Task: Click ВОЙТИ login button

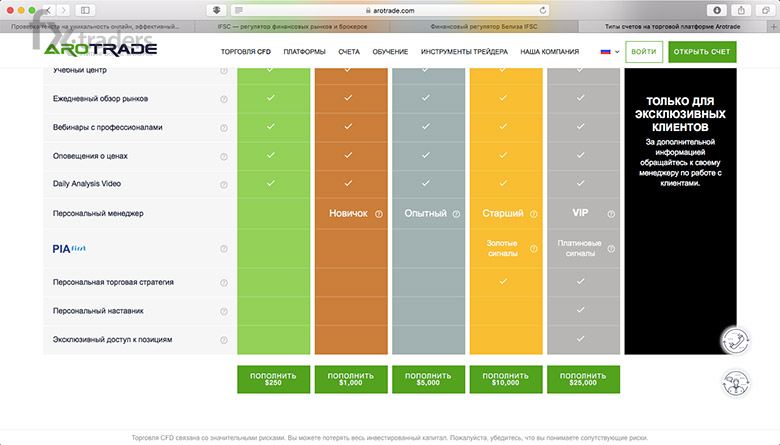Action: tap(644, 52)
